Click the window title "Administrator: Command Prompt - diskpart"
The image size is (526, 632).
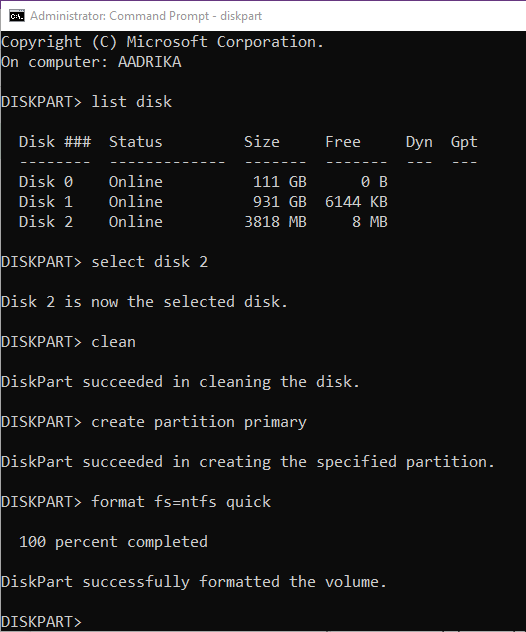tap(146, 16)
